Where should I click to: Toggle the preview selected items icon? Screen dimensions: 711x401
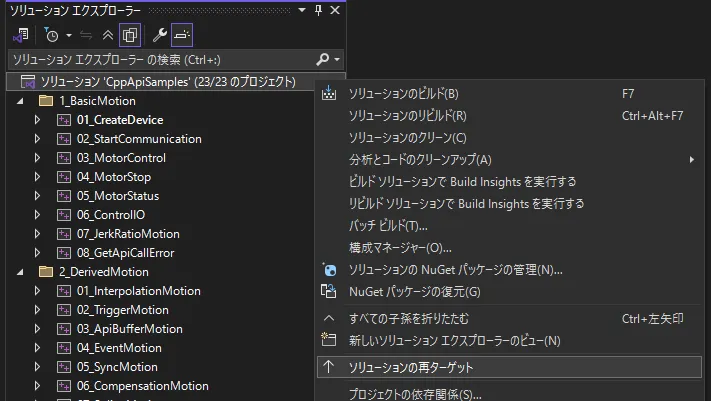[182, 35]
